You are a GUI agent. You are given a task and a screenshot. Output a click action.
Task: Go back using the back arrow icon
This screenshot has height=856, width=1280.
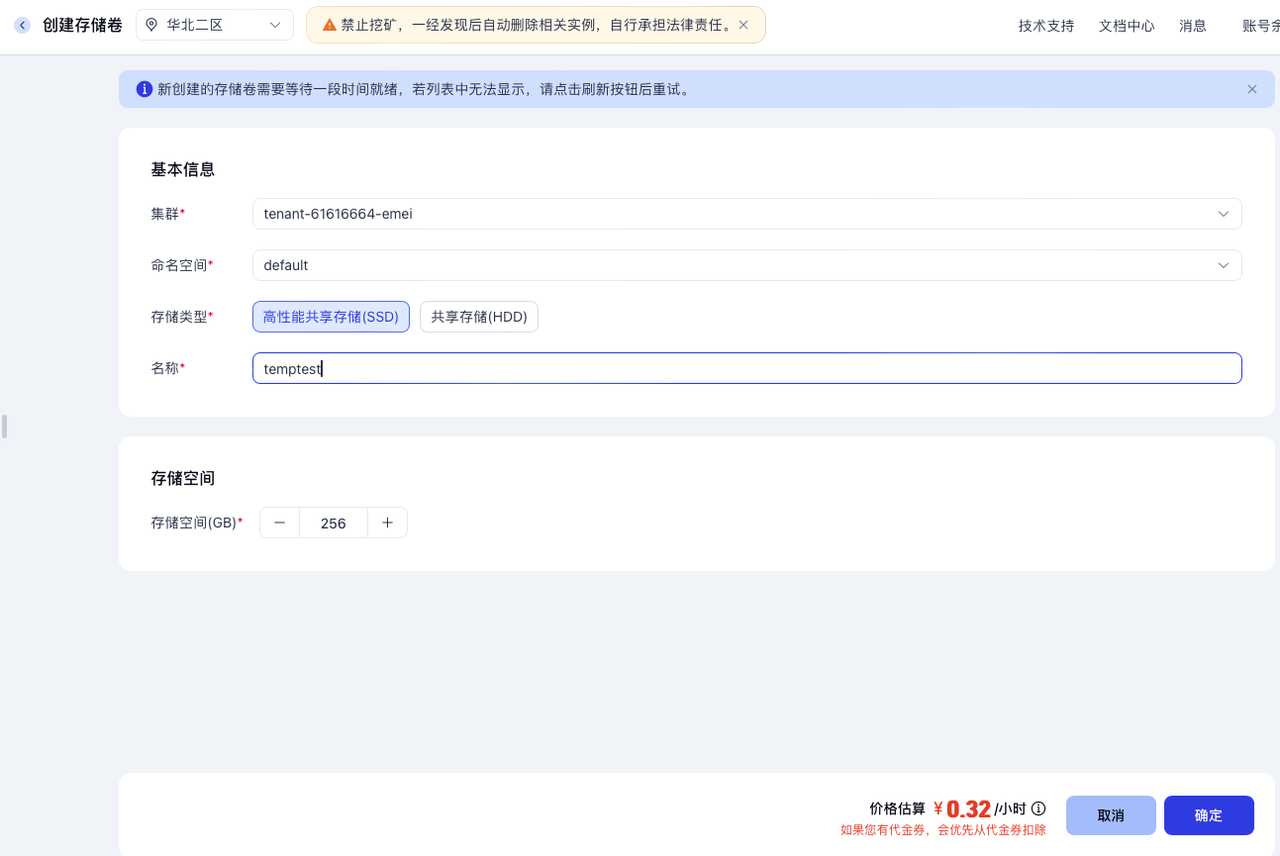pyautogui.click(x=22, y=25)
